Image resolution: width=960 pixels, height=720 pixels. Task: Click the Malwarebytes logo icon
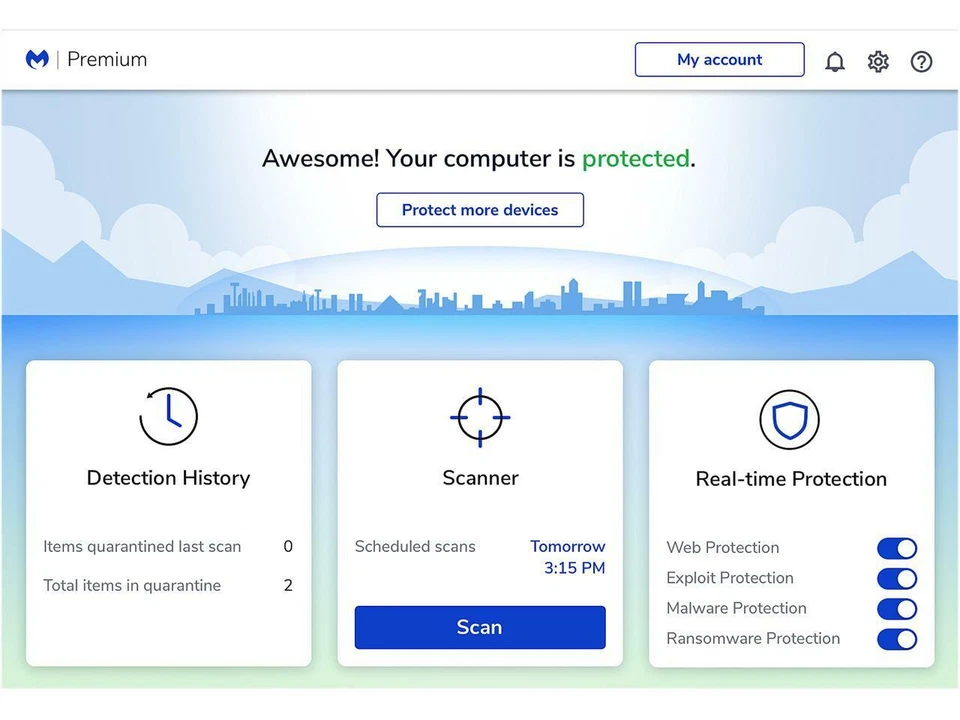(x=36, y=59)
